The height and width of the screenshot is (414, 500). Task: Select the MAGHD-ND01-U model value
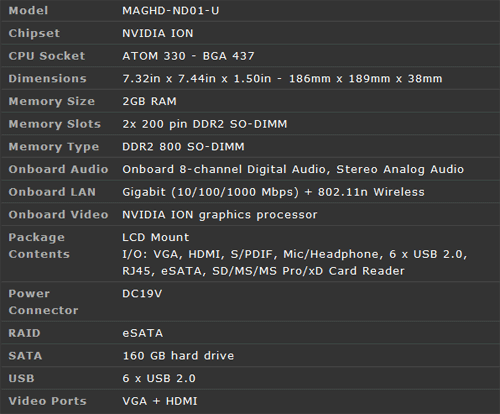pos(171,11)
